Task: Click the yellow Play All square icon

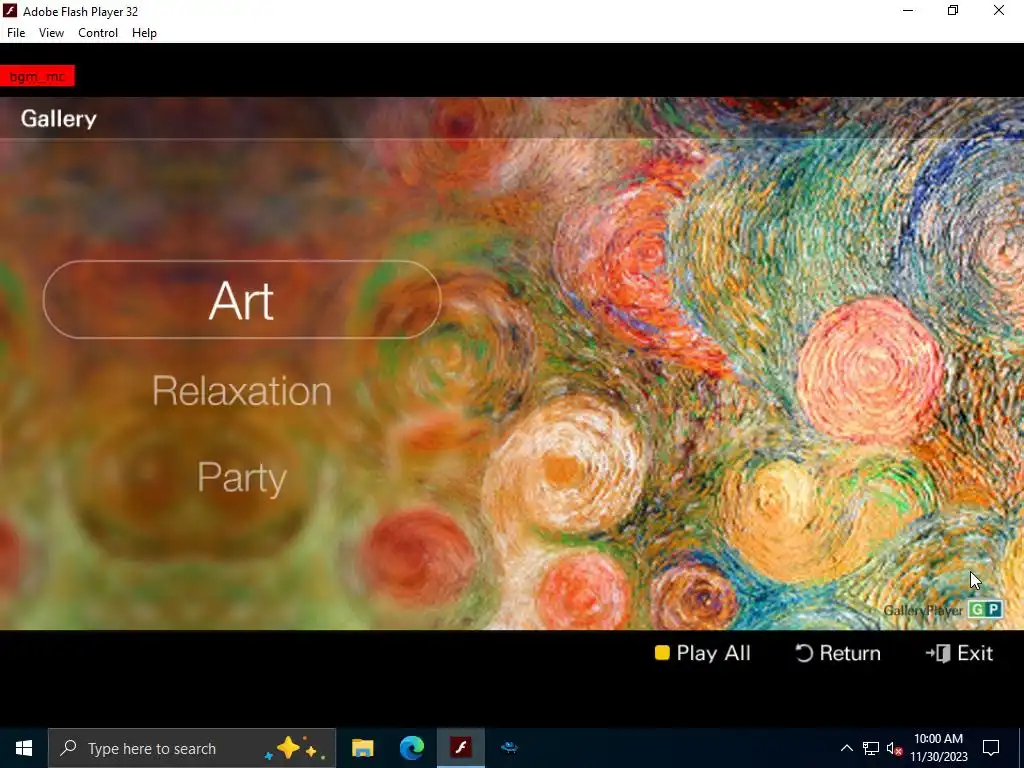Action: click(x=662, y=653)
